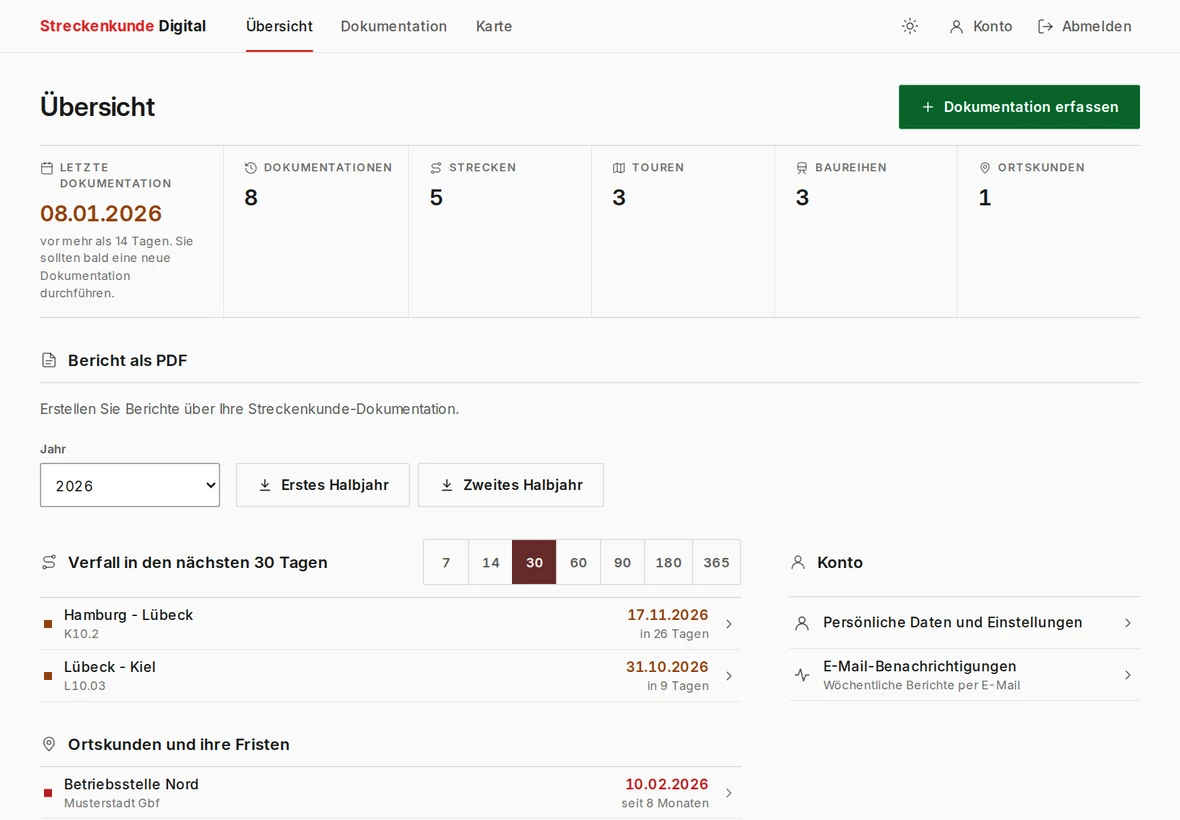Click the download icon in Erstes Halbjahr button
The height and width of the screenshot is (820, 1180).
point(265,485)
